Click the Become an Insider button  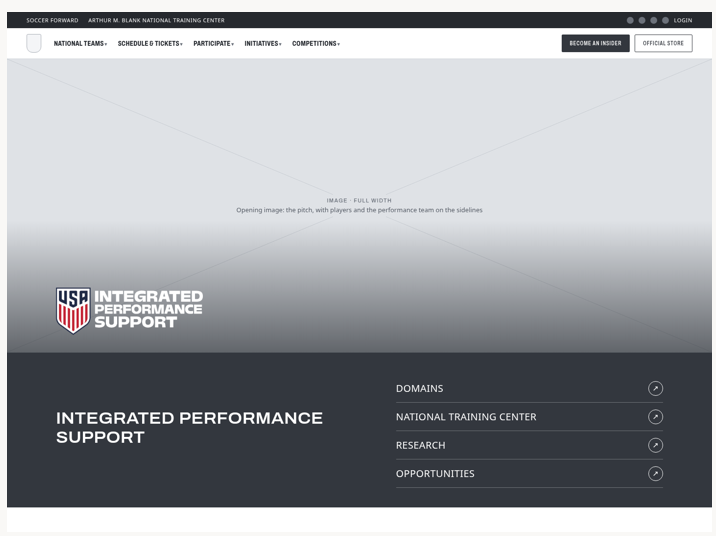tap(595, 43)
